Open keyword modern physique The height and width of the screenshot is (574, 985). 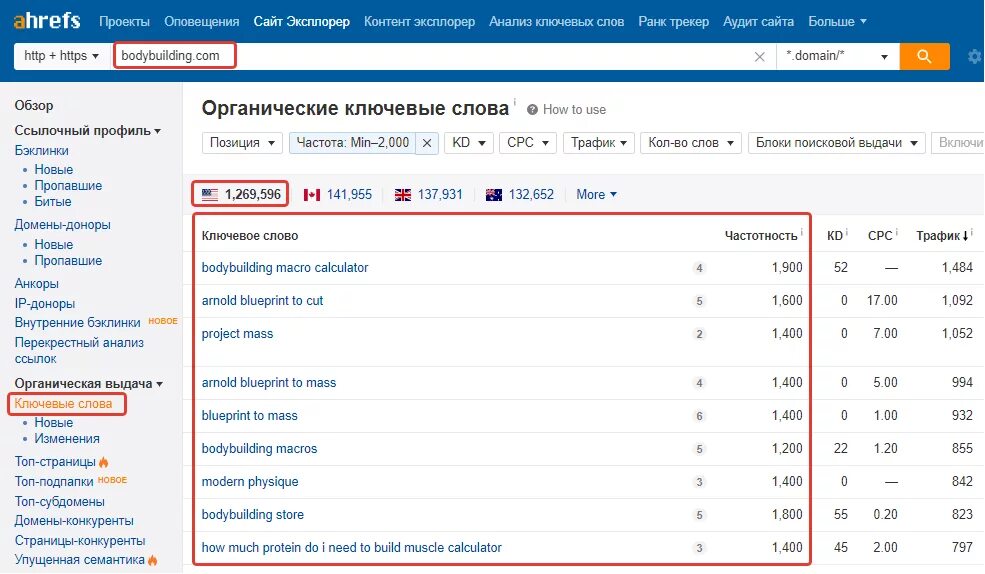click(250, 482)
